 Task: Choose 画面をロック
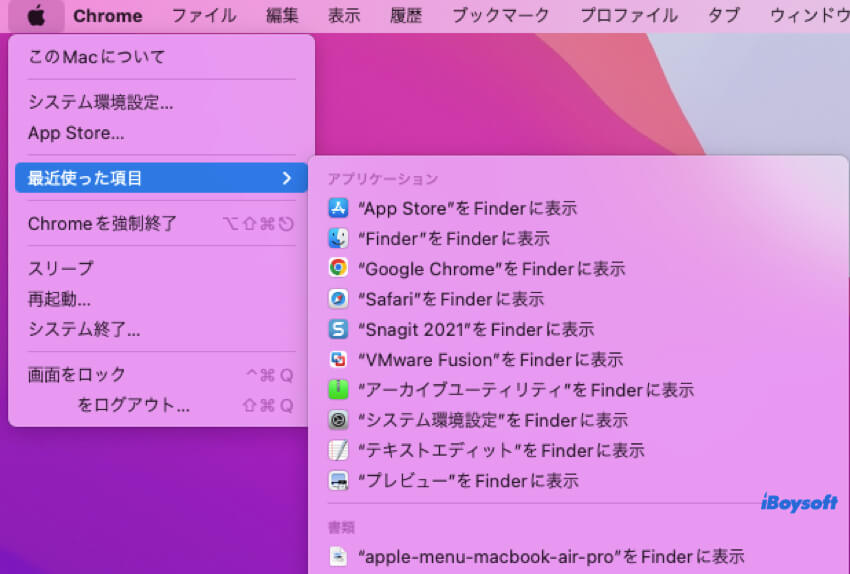(161, 375)
